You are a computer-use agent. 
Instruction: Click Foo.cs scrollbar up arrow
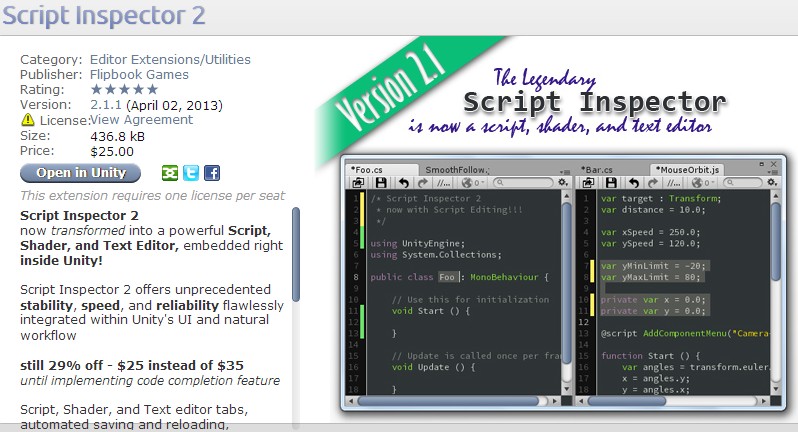click(x=566, y=195)
